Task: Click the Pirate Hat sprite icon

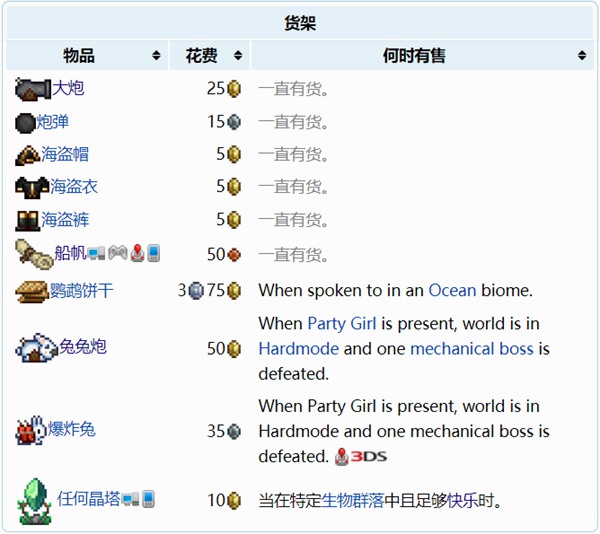Action: tap(28, 155)
